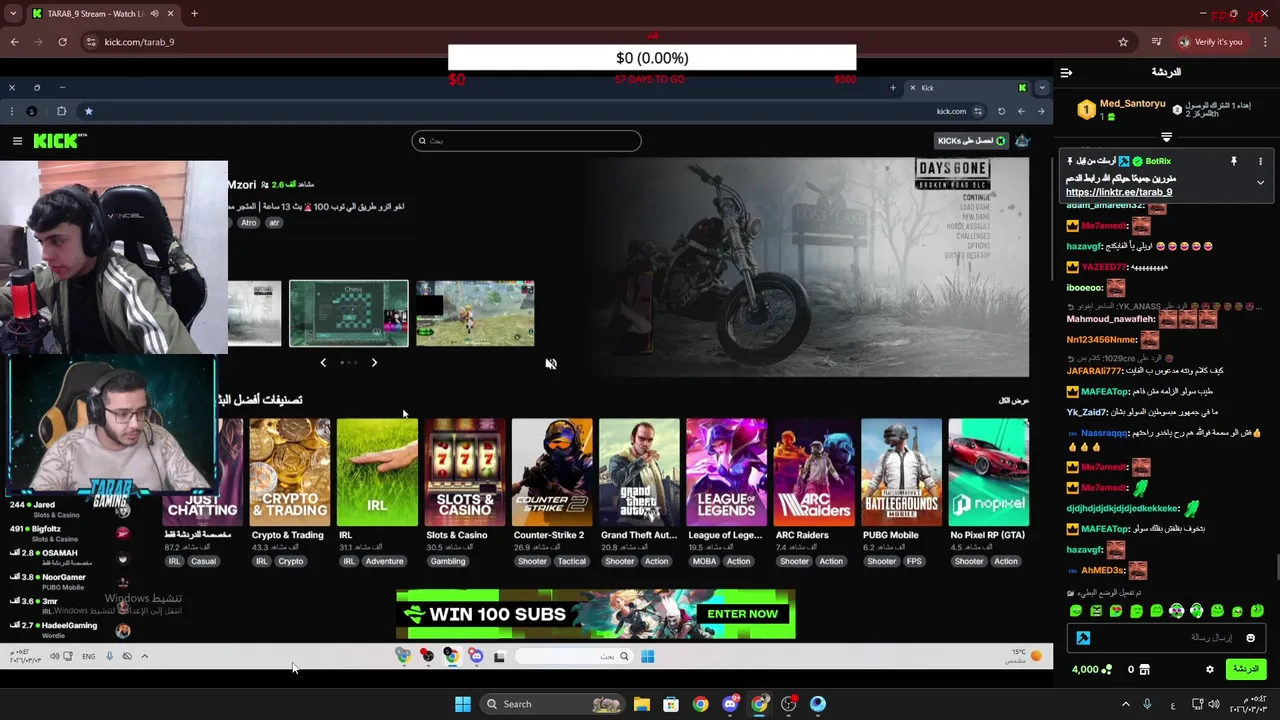Click ENTER NOW on the Win 100 Subs banner
This screenshot has width=1280, height=720.
point(742,614)
